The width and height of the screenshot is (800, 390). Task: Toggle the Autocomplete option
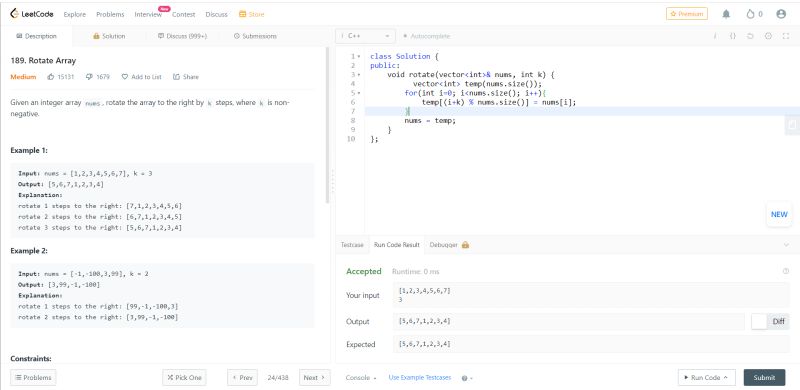[x=426, y=36]
